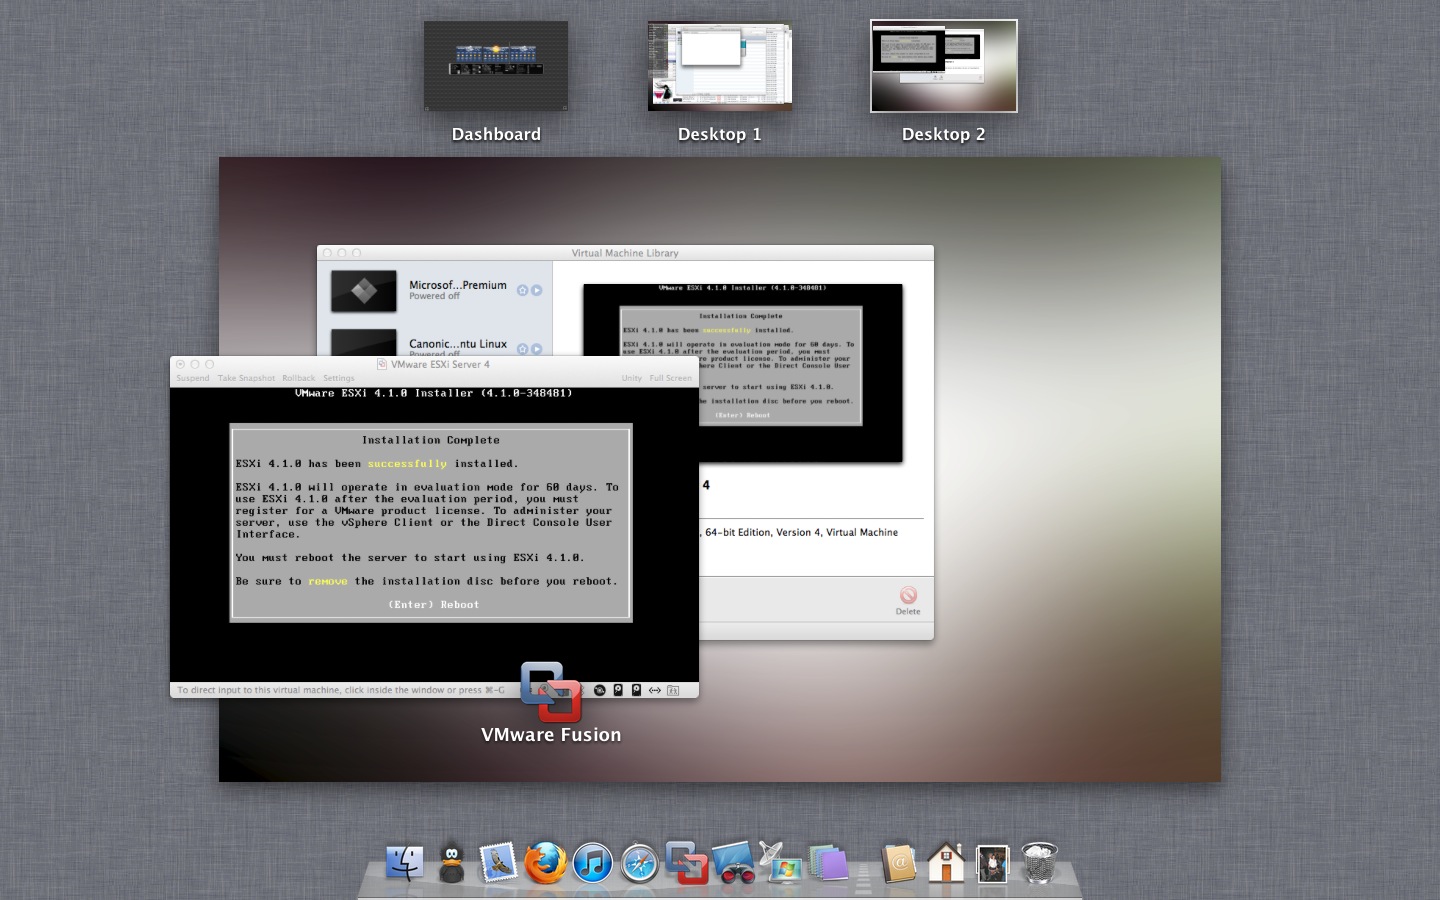
Task: Switch to Unity view in ESXi toolbar
Action: pyautogui.click(x=632, y=378)
